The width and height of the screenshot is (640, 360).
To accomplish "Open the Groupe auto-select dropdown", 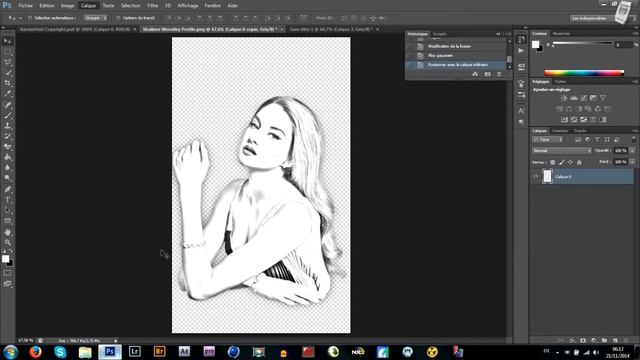I will click(x=96, y=18).
